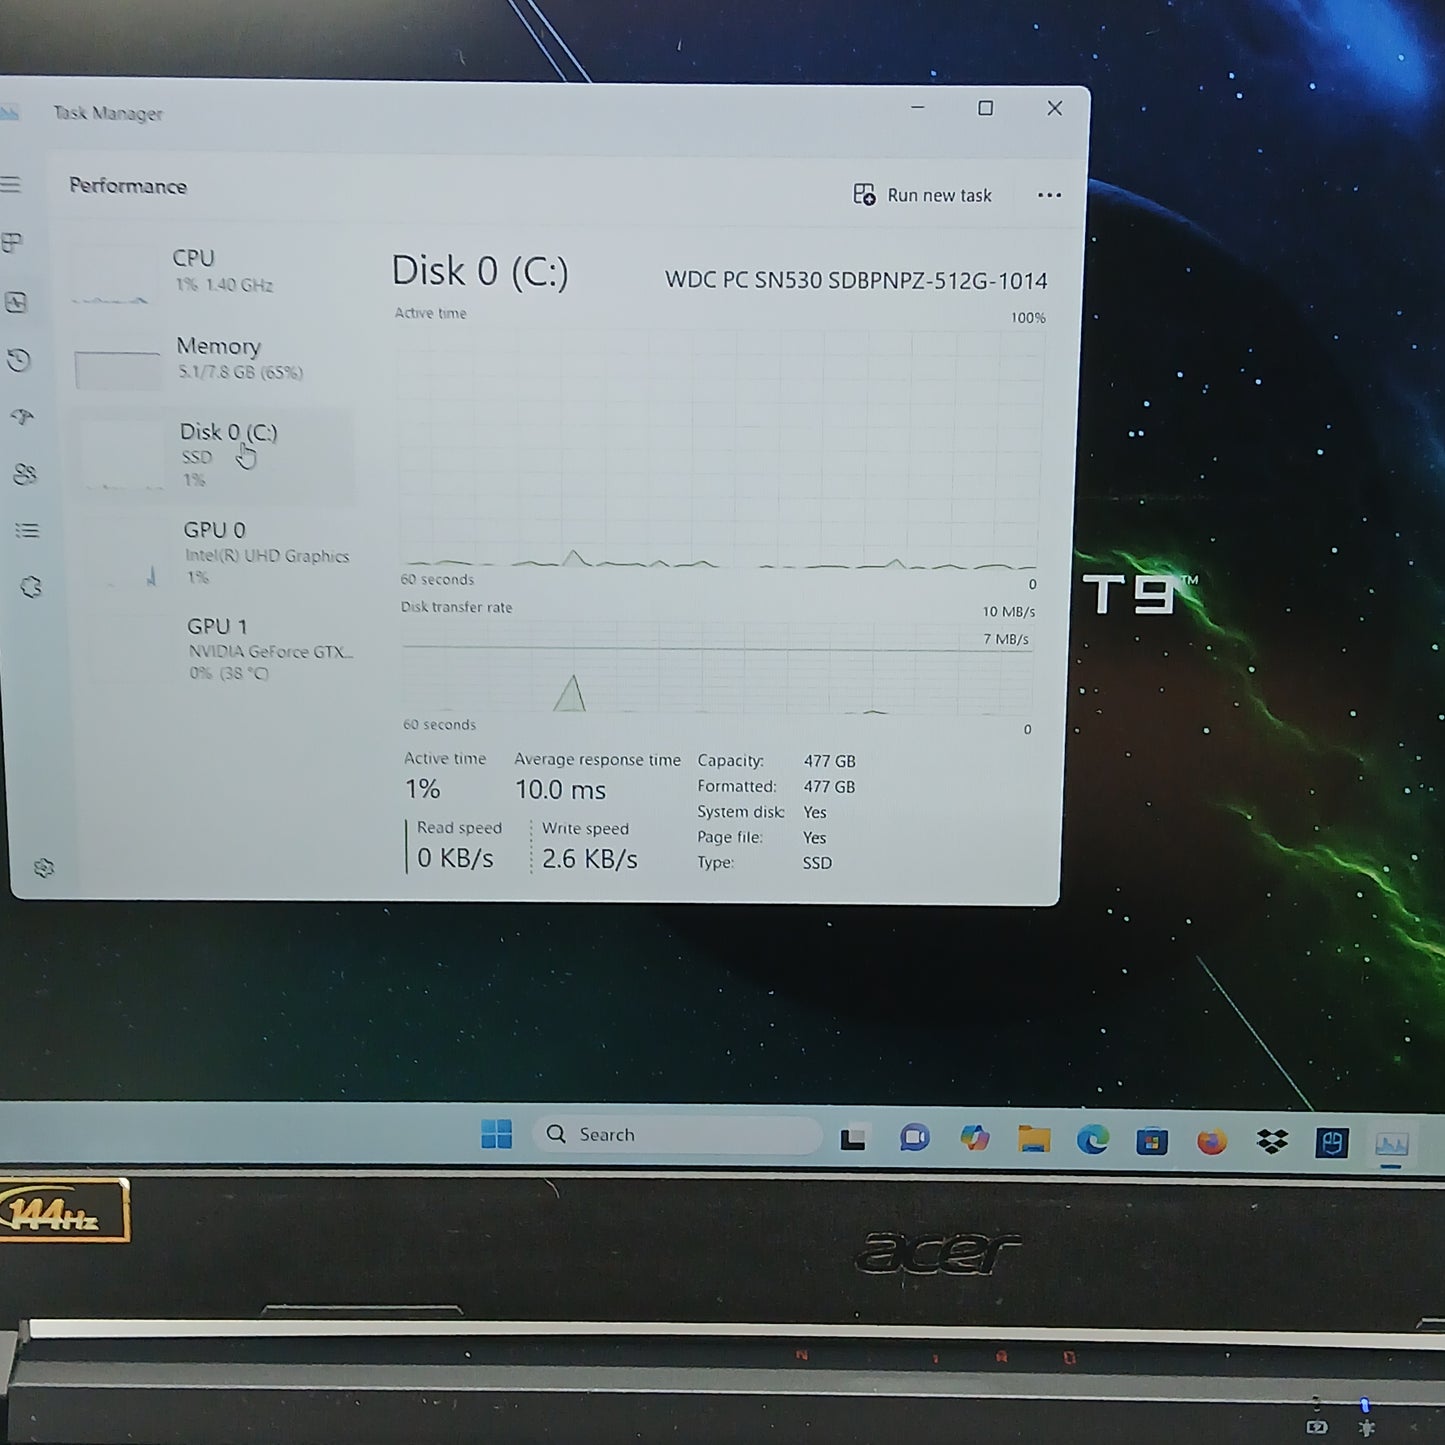Select the GPU 1 NVIDIA GeForce entry
Viewport: 1445px width, 1445px height.
click(x=222, y=649)
